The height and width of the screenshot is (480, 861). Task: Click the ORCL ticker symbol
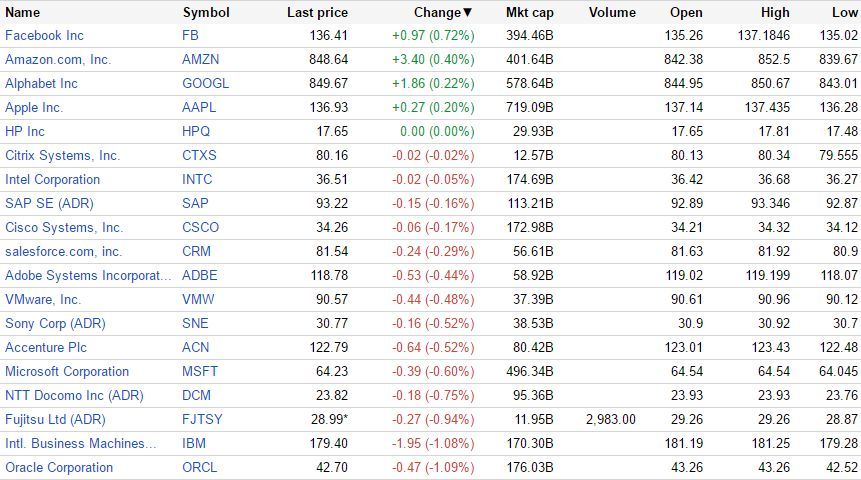(x=200, y=467)
